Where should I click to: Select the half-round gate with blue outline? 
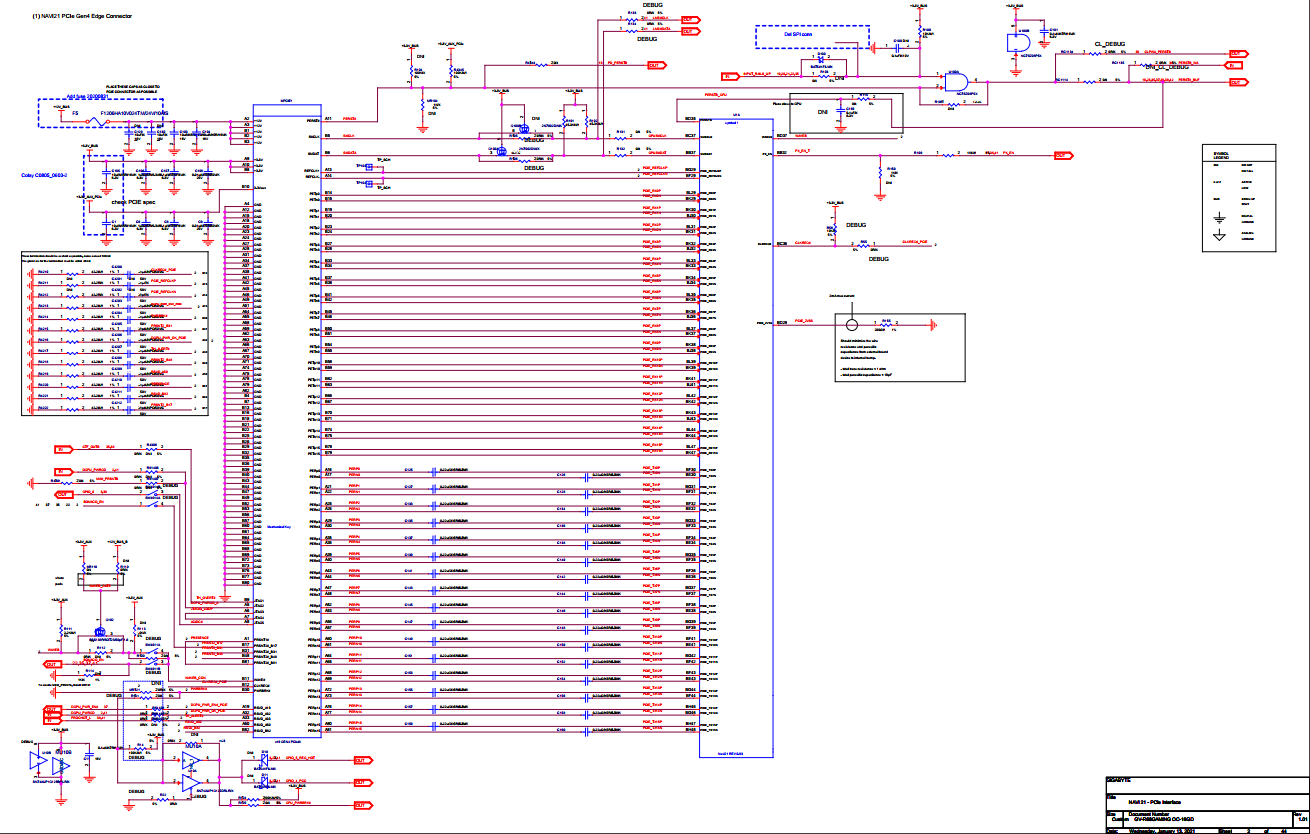pos(1017,44)
